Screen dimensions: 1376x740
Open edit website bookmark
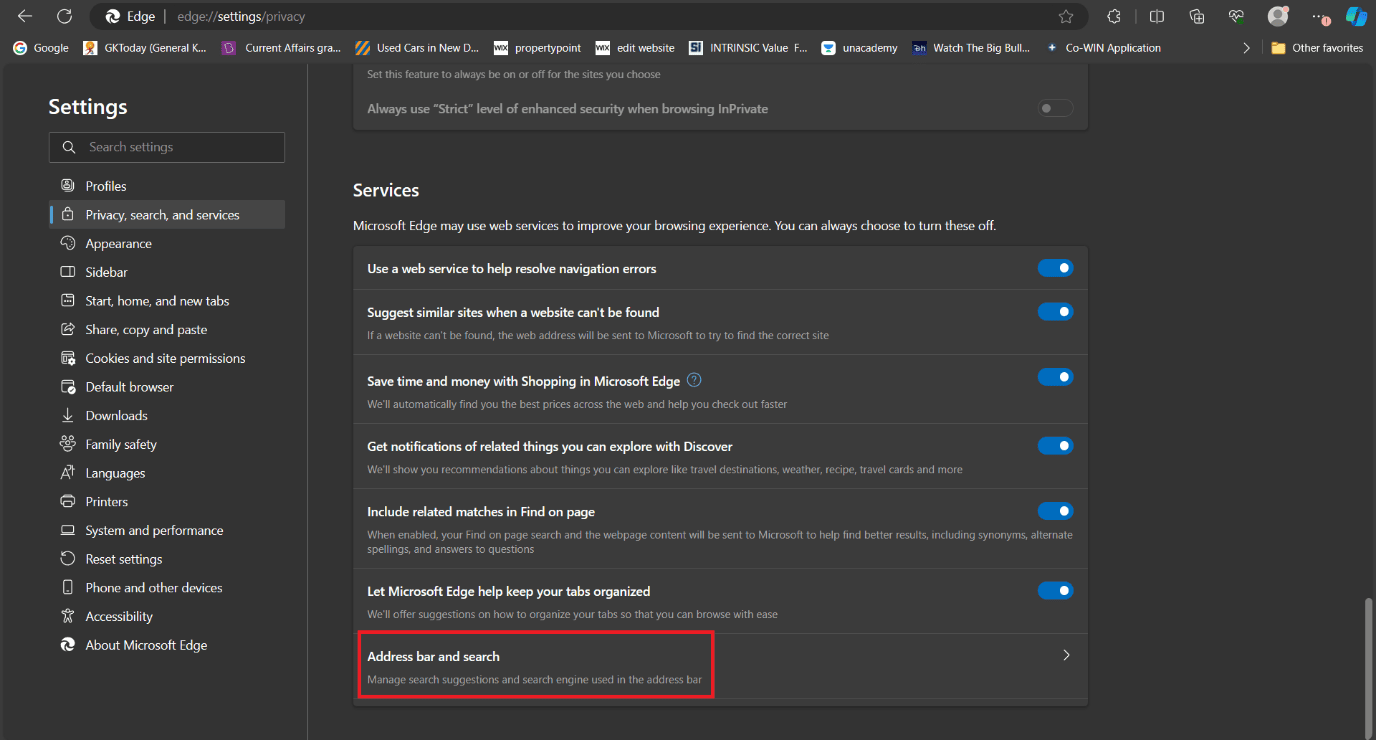coord(634,47)
